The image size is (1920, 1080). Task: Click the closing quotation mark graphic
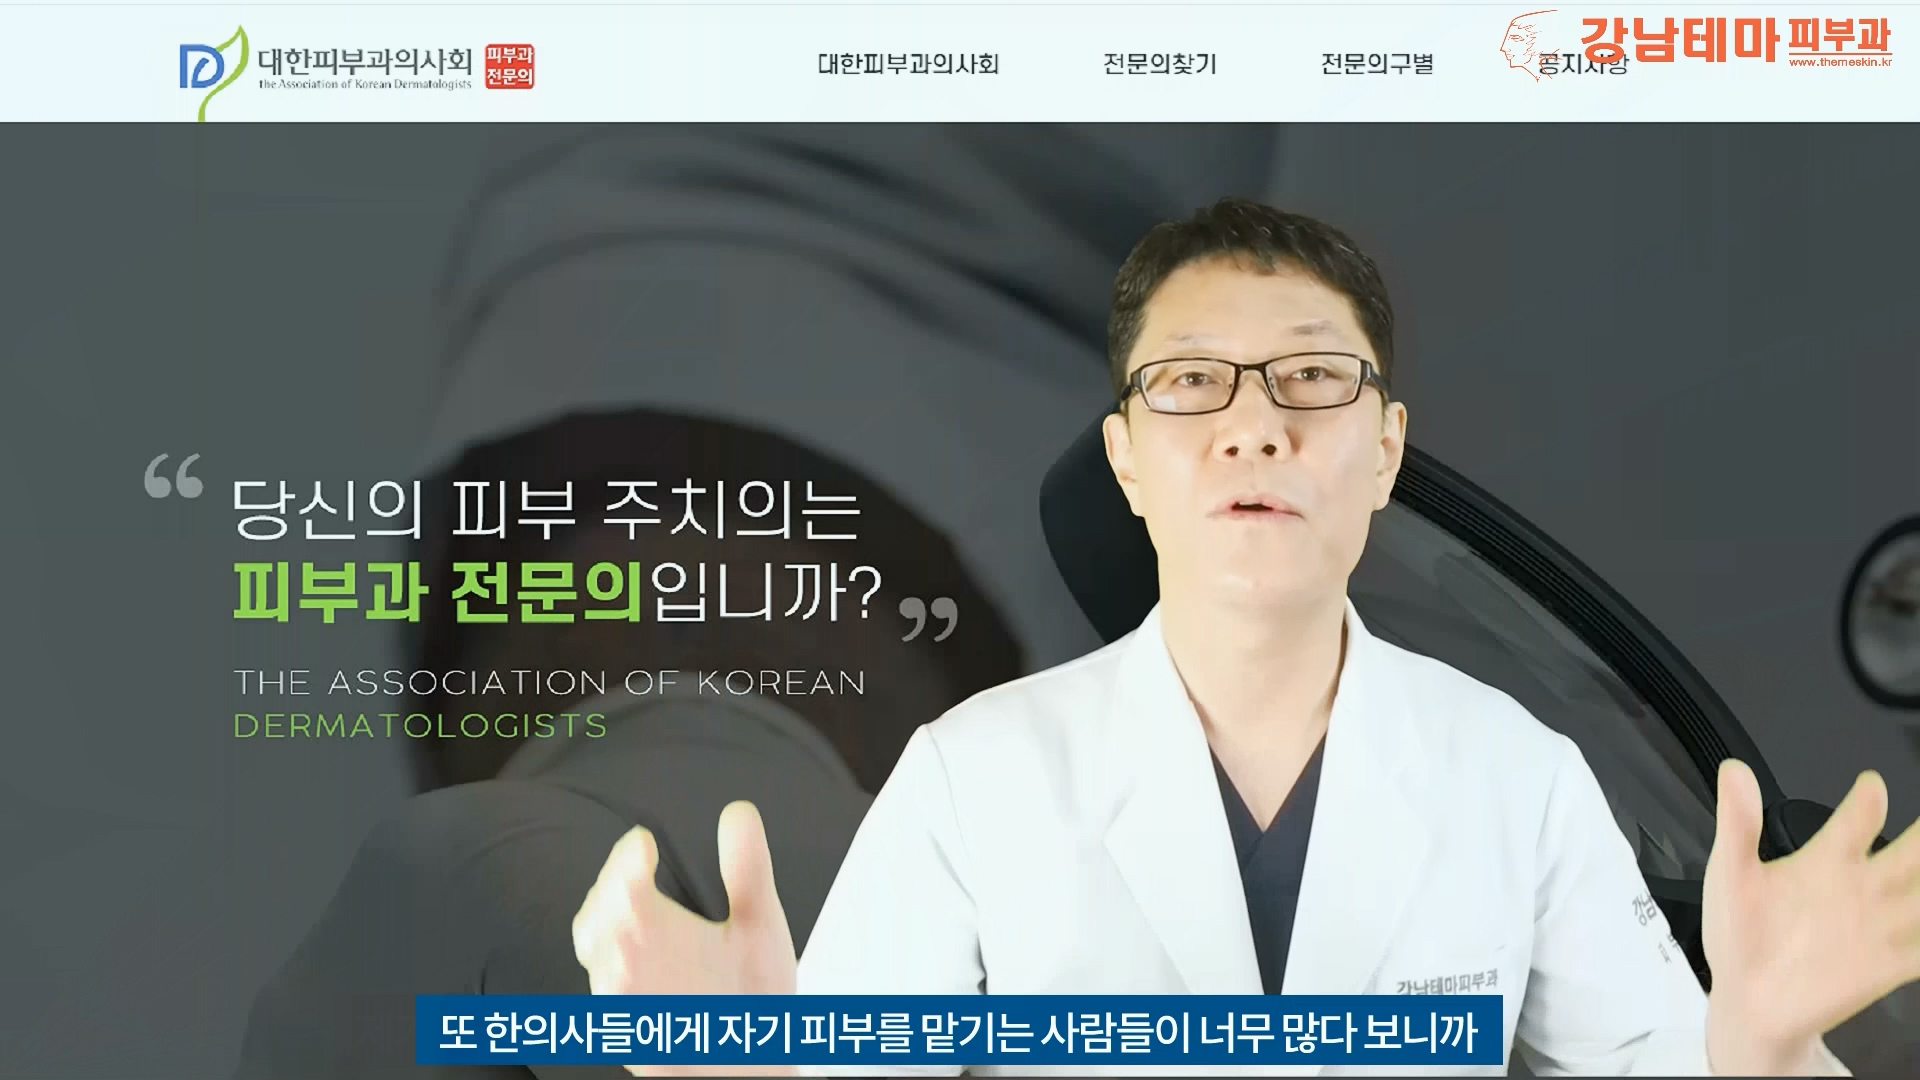[x=928, y=618]
